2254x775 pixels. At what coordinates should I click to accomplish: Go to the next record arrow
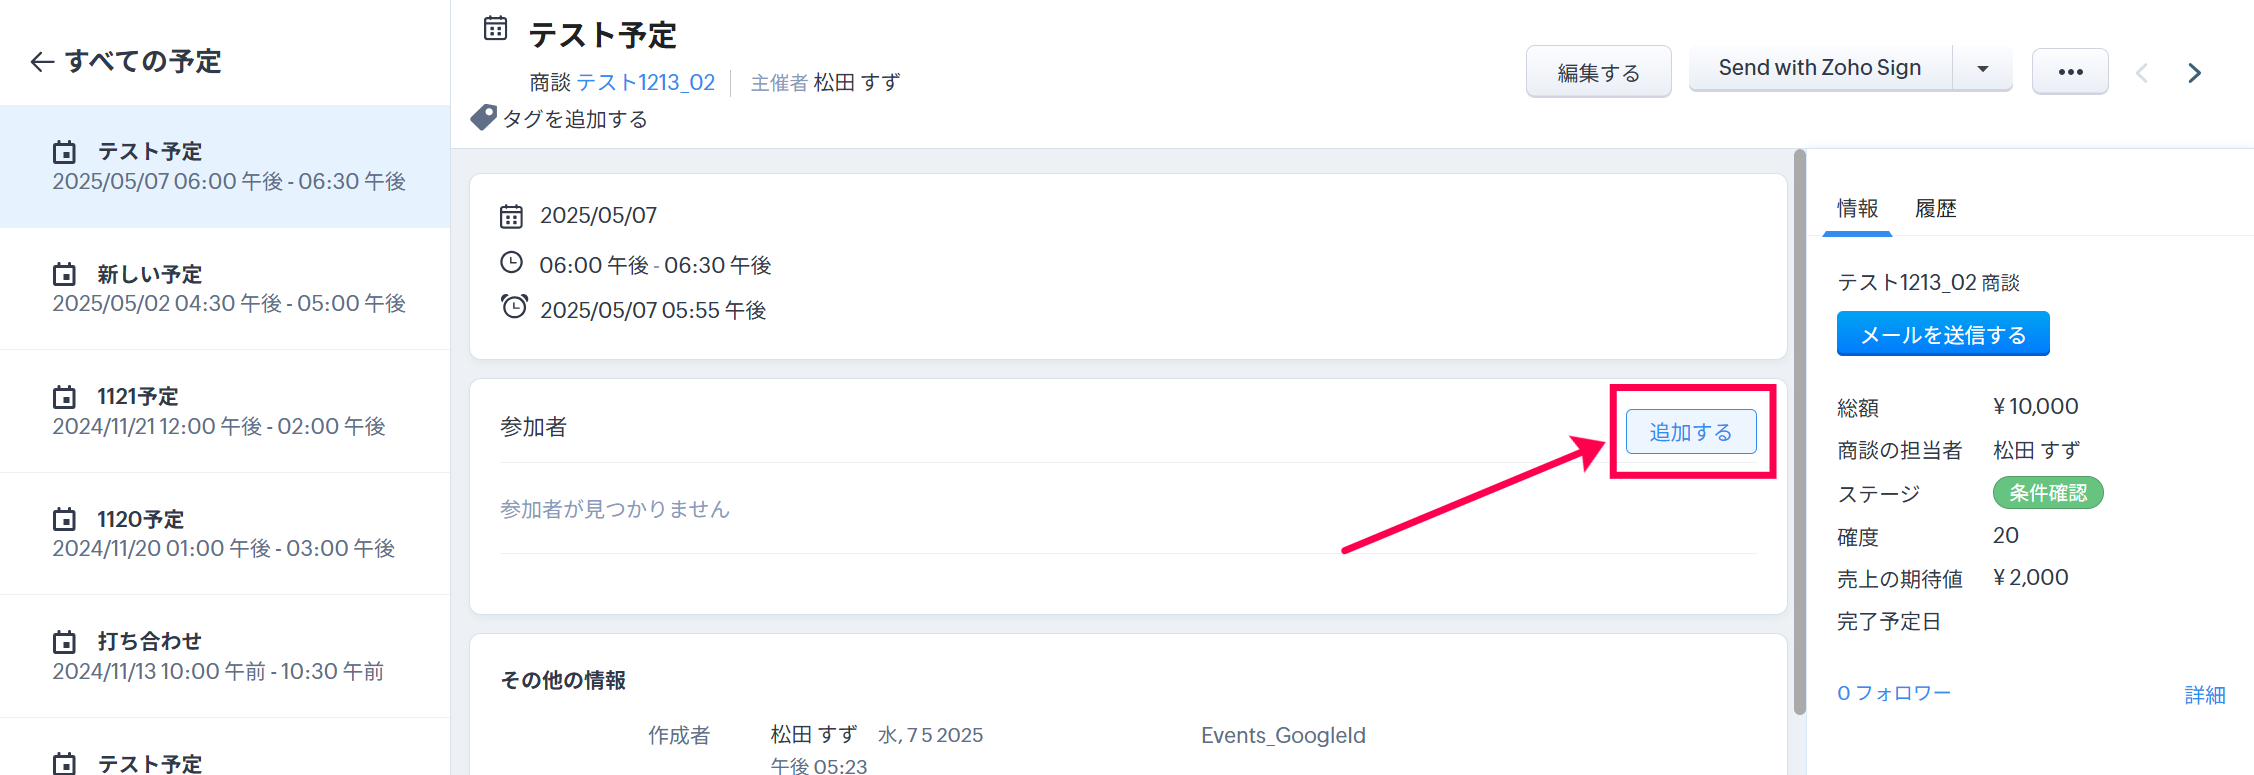coord(2194,73)
